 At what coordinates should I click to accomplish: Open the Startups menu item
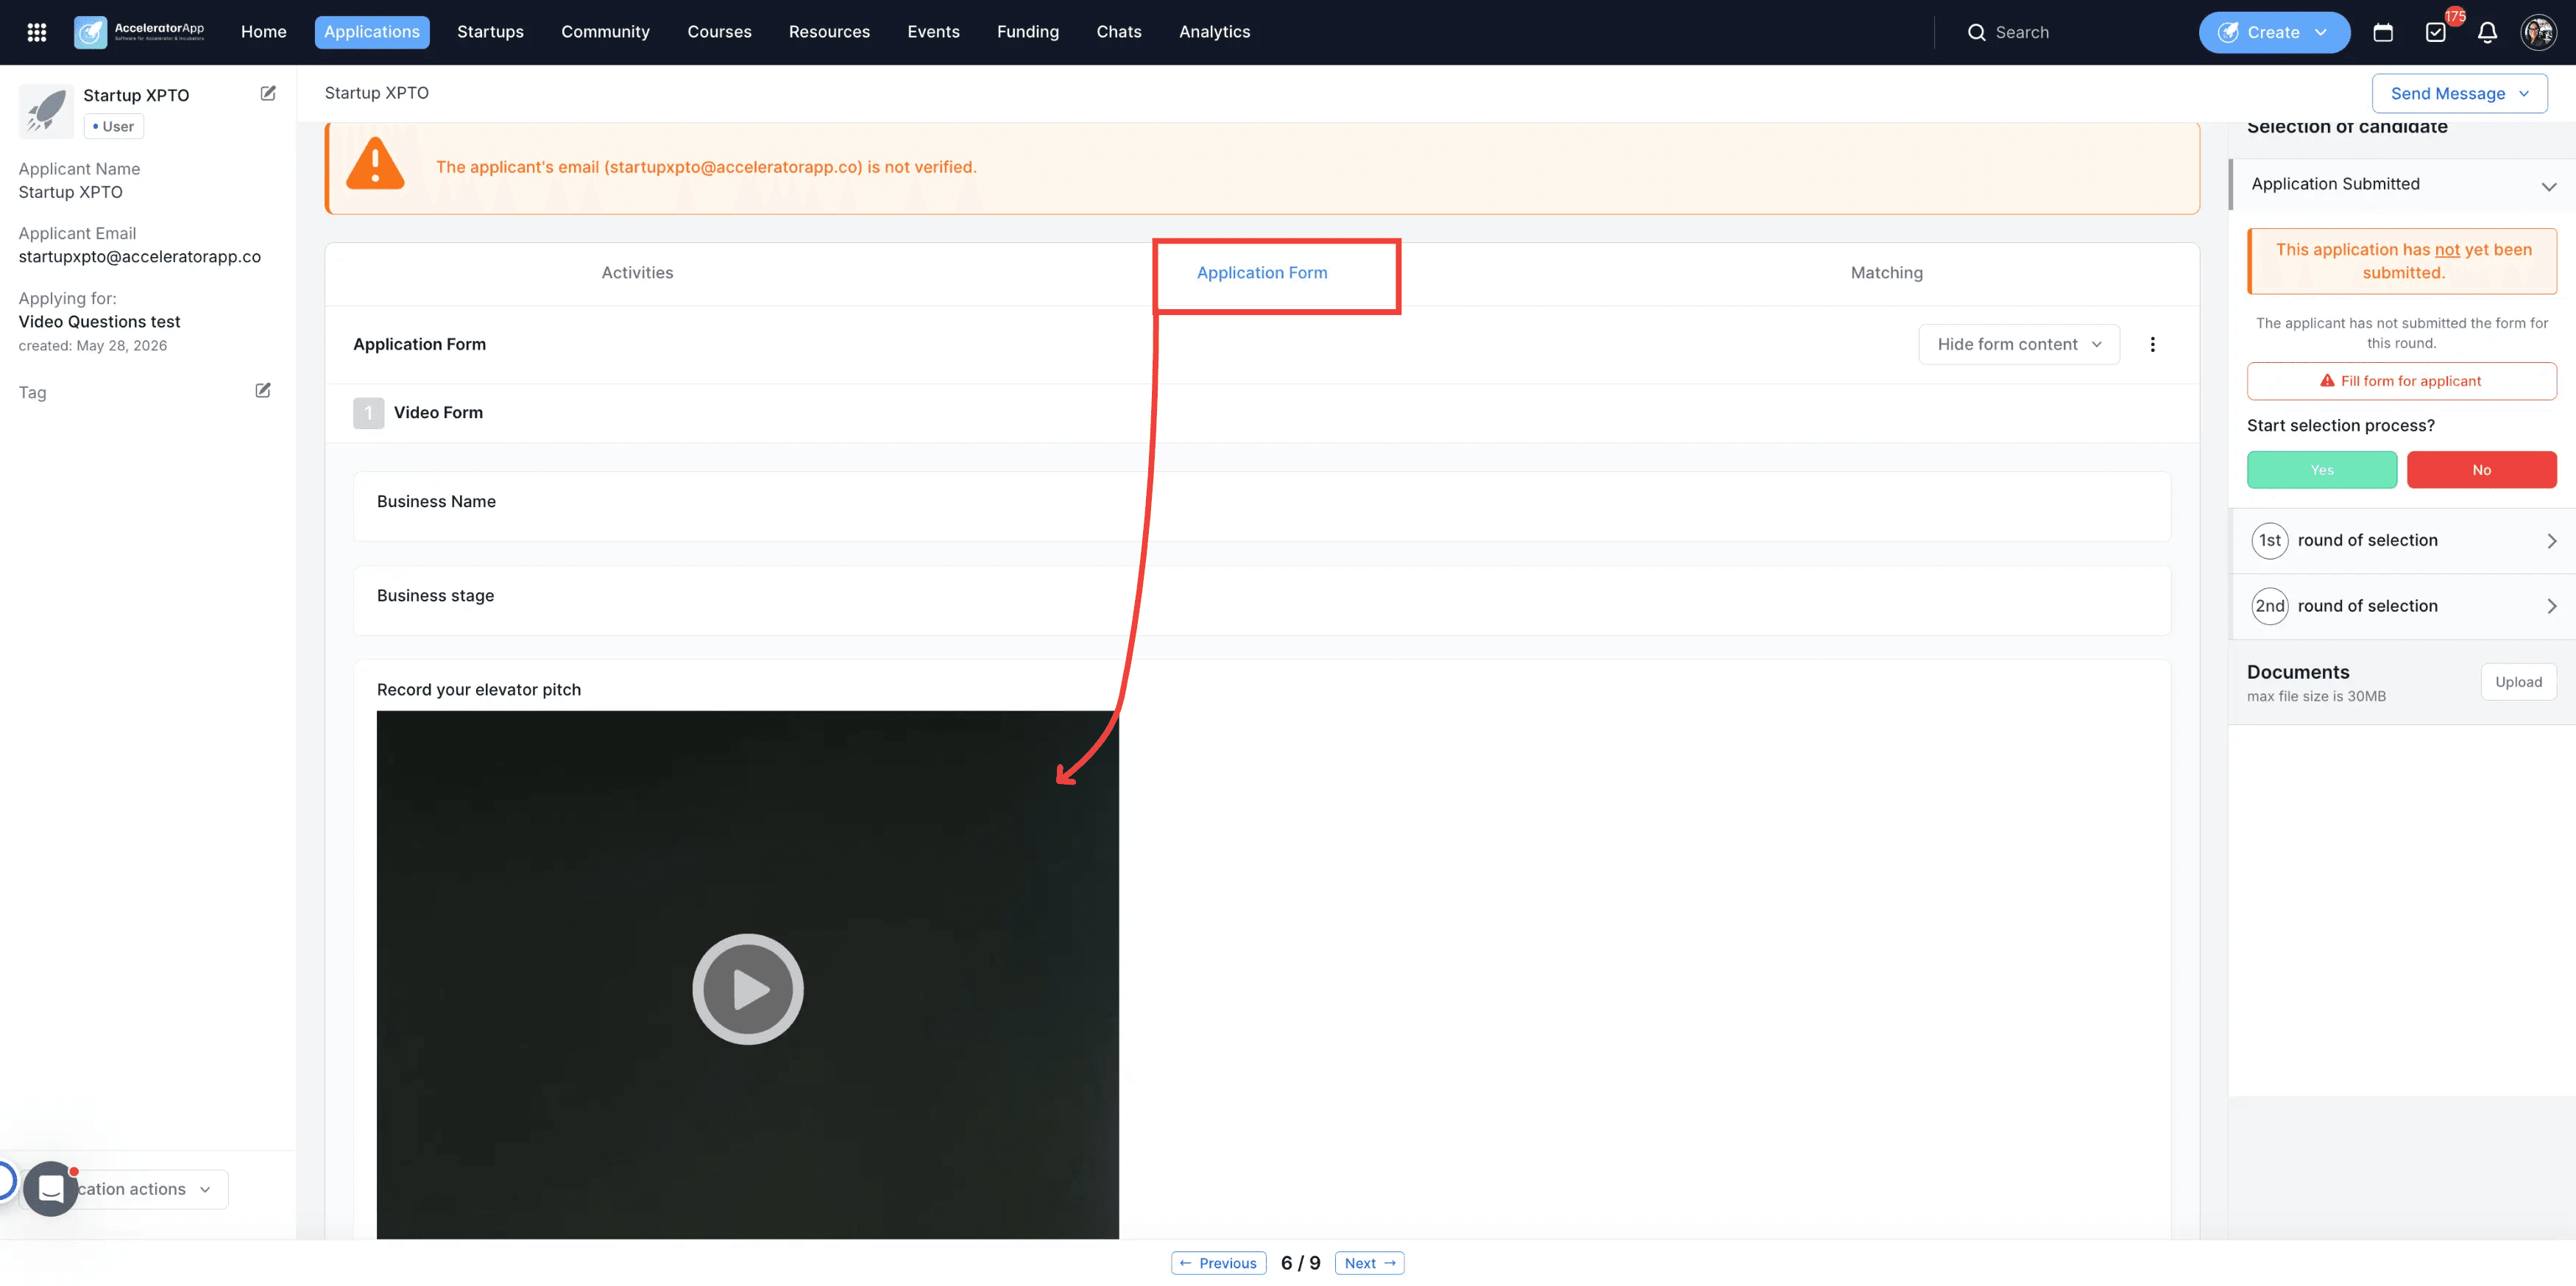coord(490,32)
